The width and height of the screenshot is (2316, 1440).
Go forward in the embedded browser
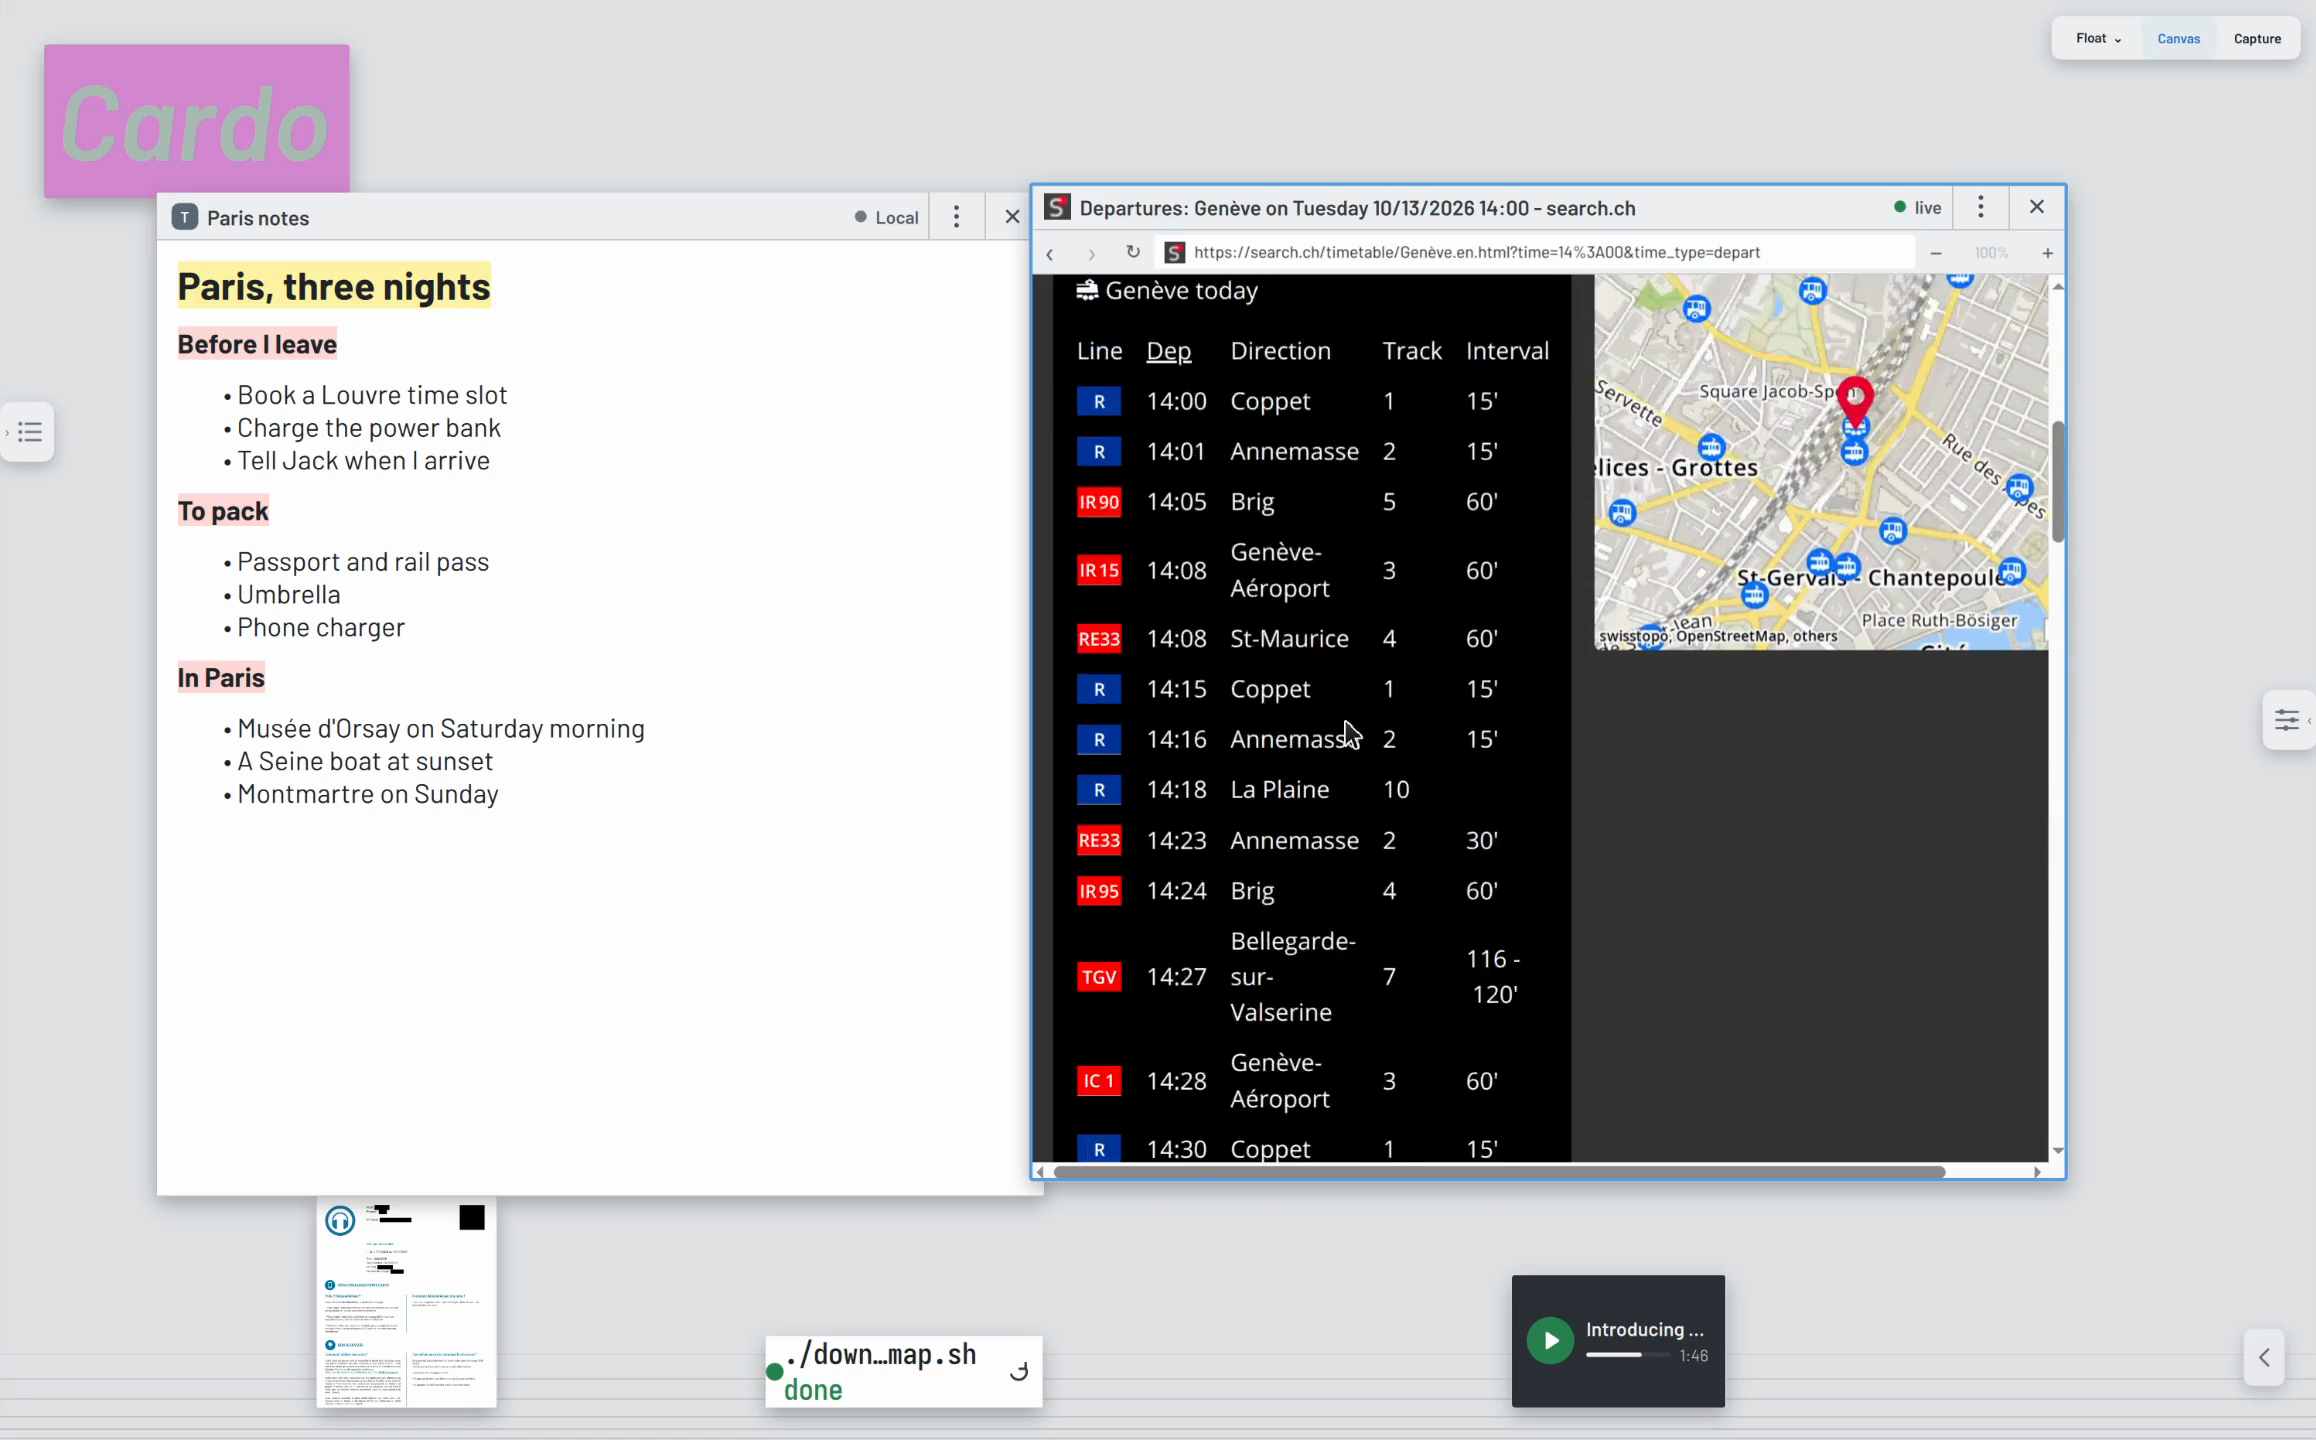(x=1091, y=253)
